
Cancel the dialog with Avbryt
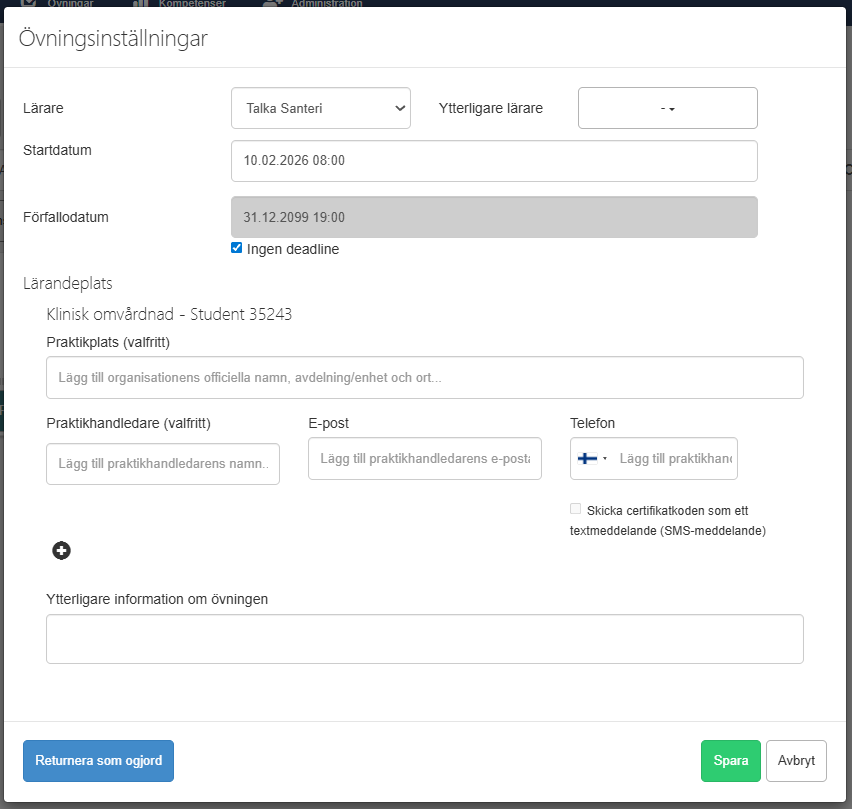796,760
